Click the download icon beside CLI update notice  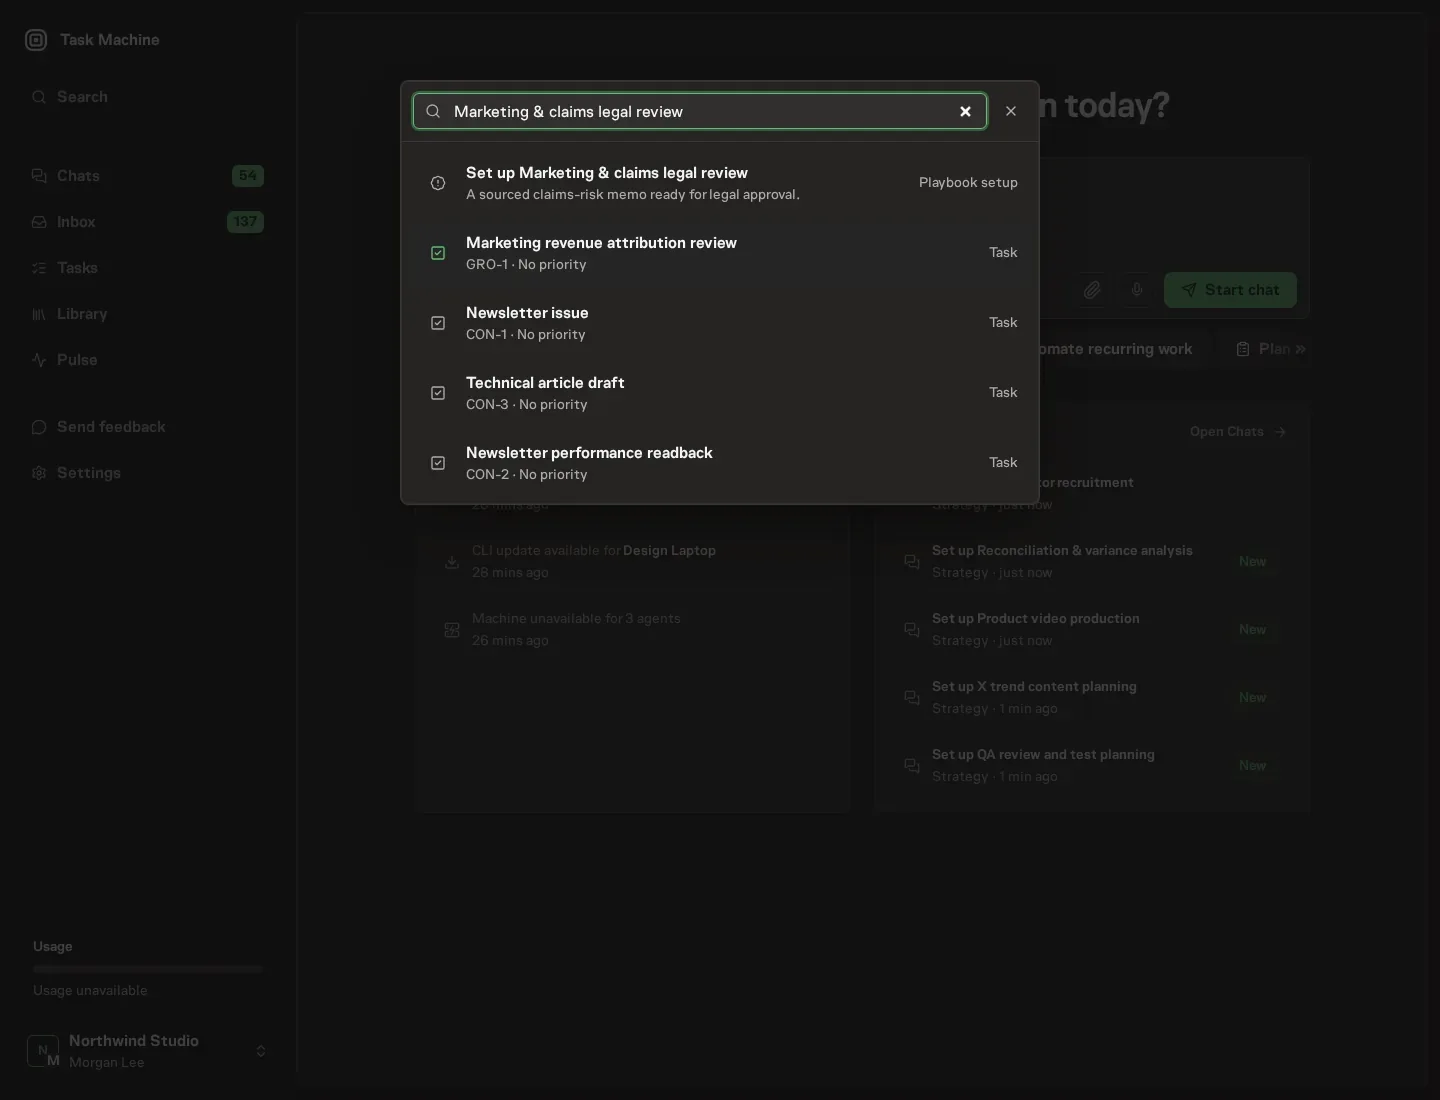[452, 562]
